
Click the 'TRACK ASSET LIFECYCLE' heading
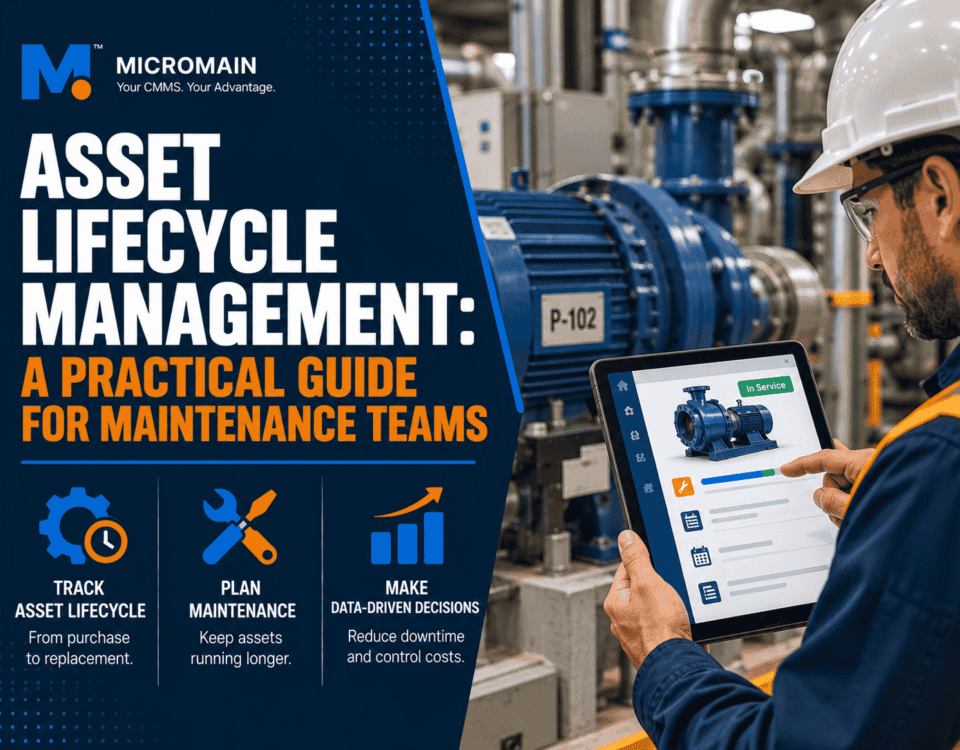coord(80,599)
